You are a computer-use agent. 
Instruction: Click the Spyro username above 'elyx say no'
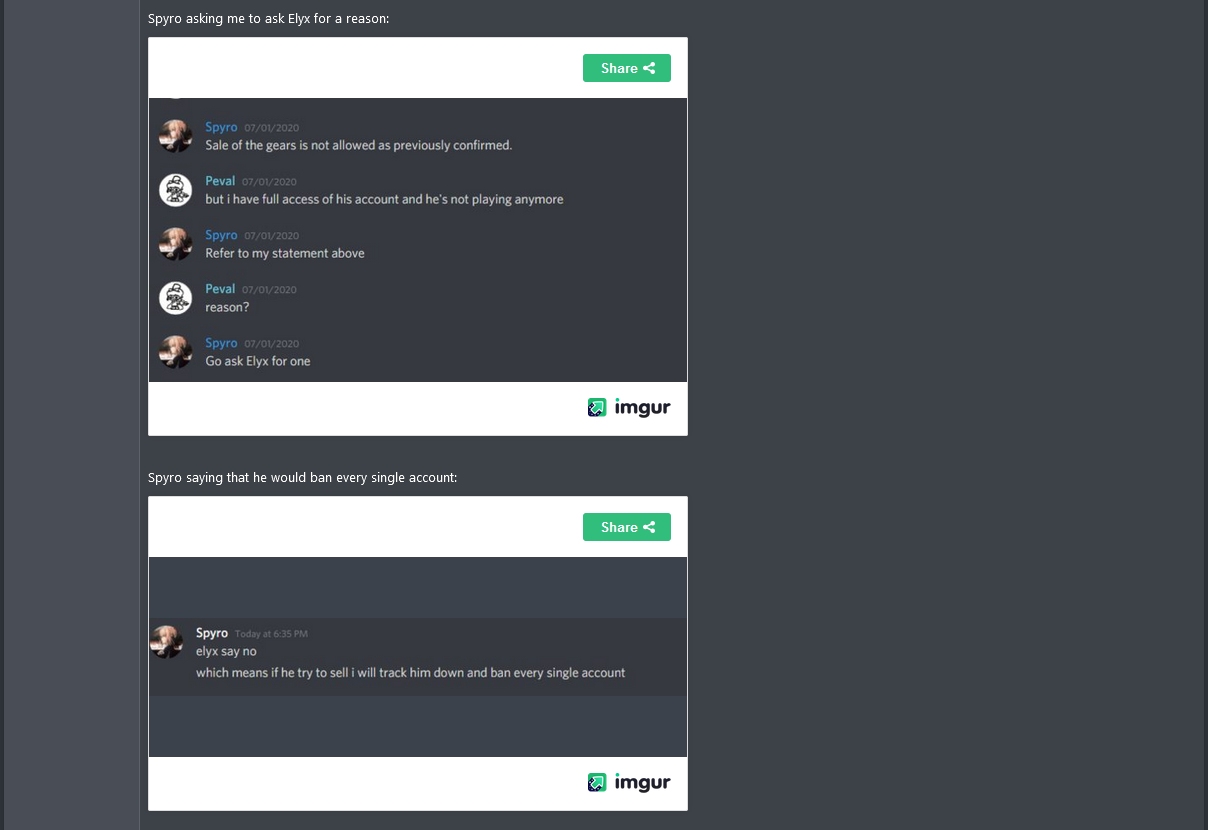[212, 633]
